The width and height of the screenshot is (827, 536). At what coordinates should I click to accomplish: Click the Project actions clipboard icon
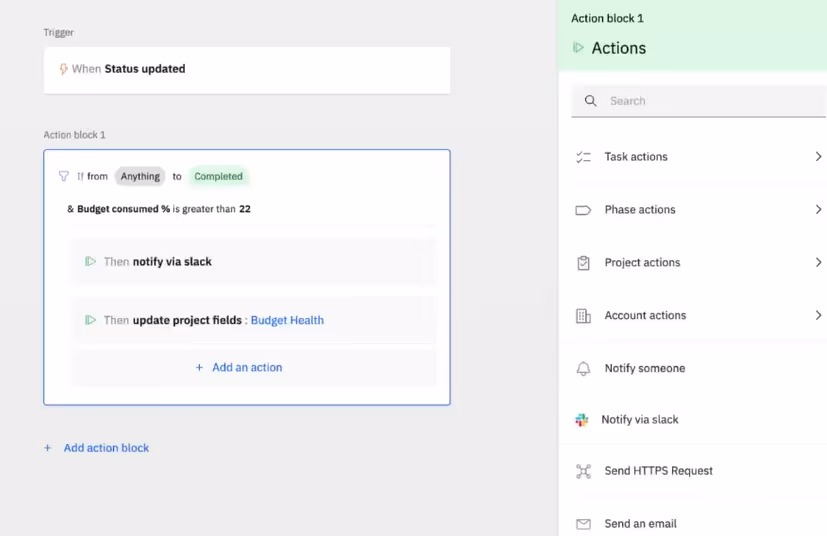click(x=583, y=263)
